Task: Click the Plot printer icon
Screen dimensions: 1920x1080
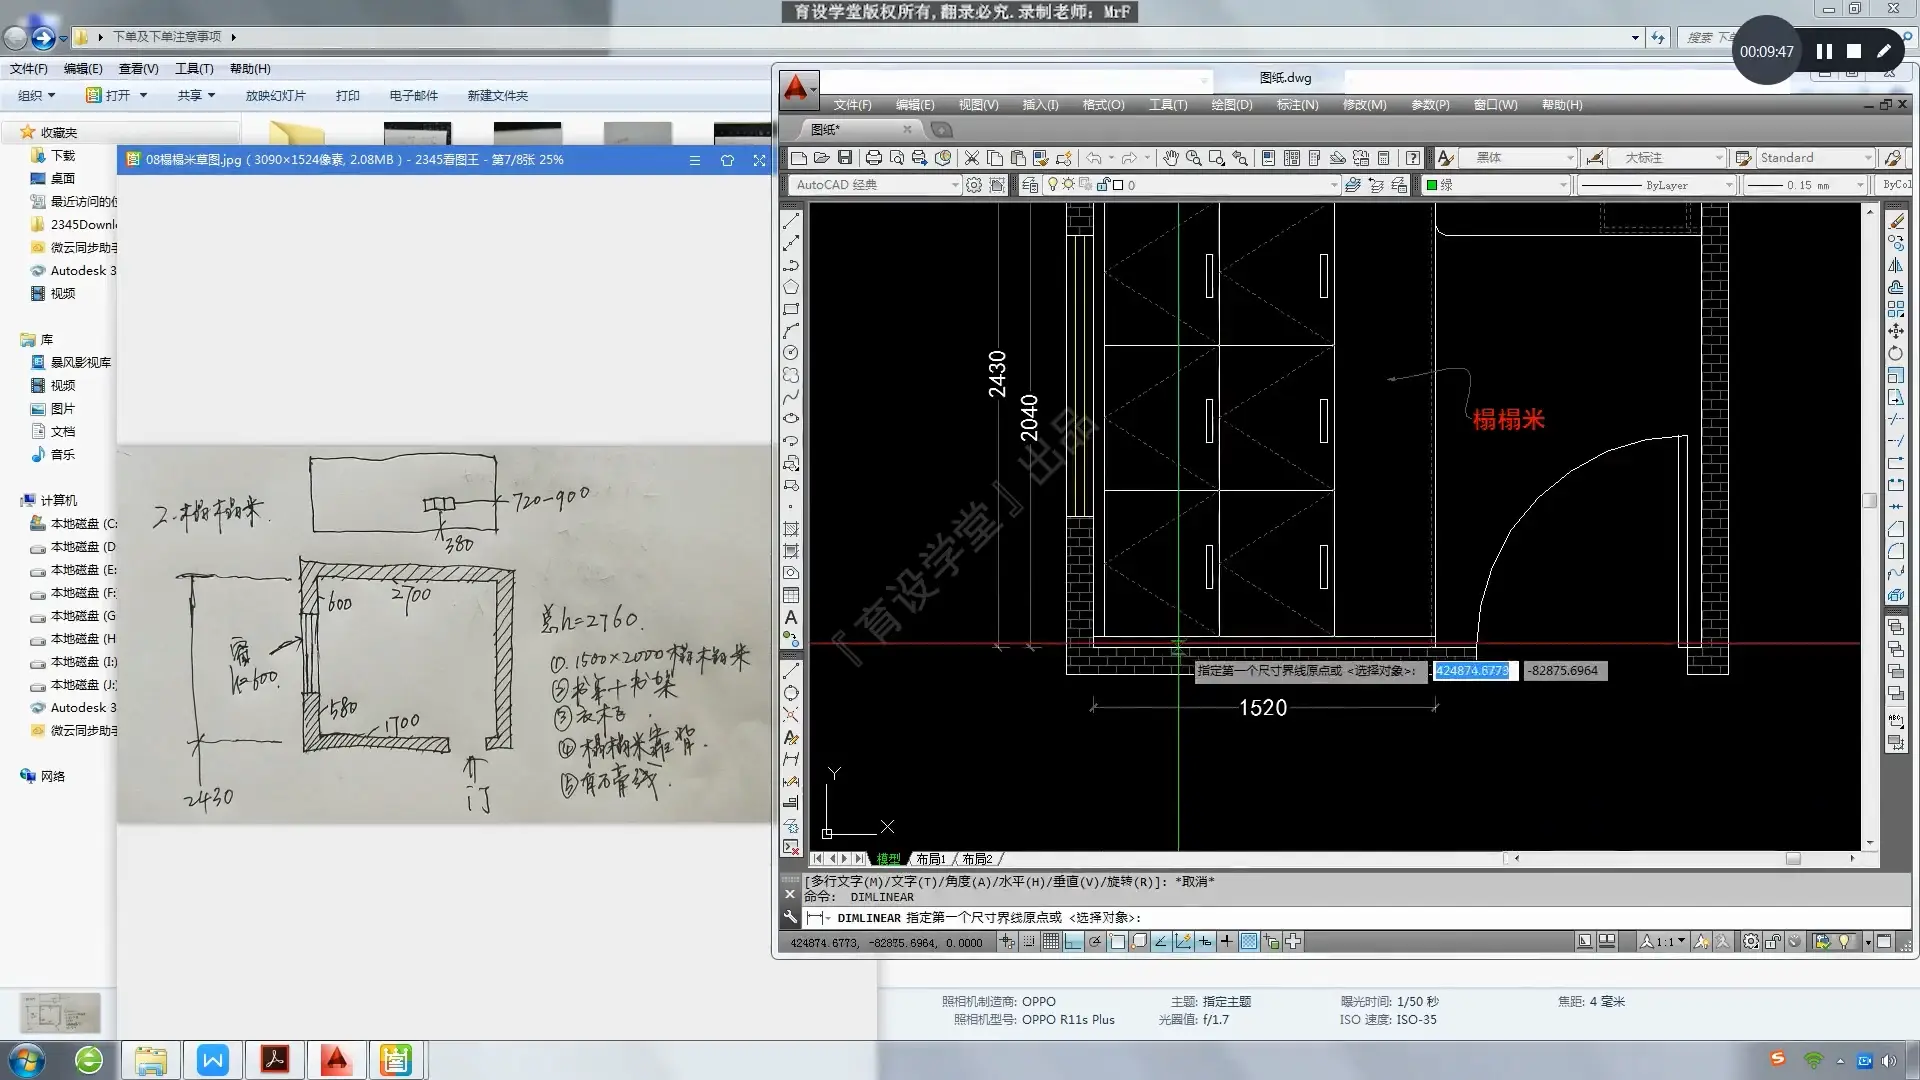Action: tap(873, 158)
